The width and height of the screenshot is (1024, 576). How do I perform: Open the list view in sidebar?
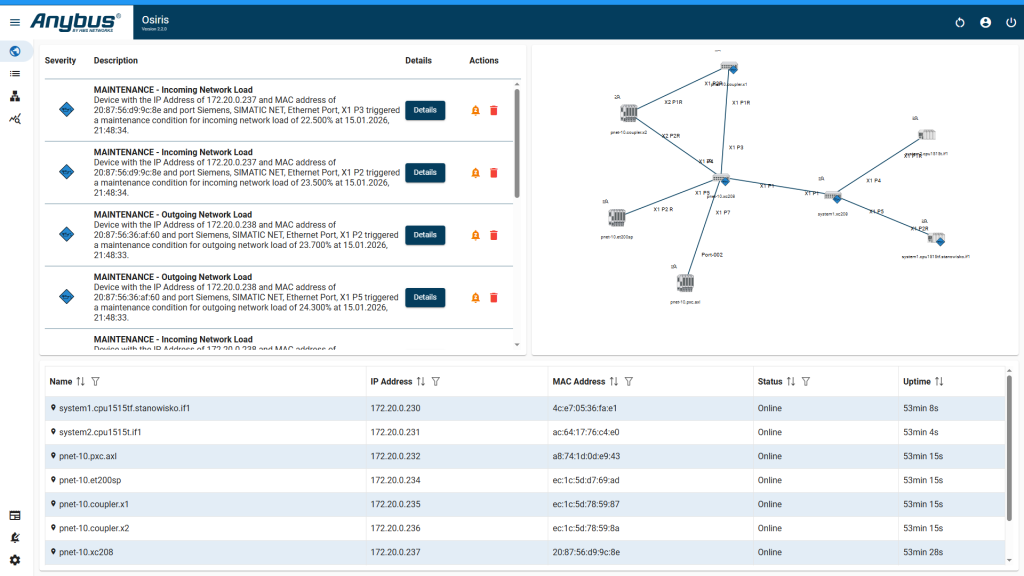point(14,74)
